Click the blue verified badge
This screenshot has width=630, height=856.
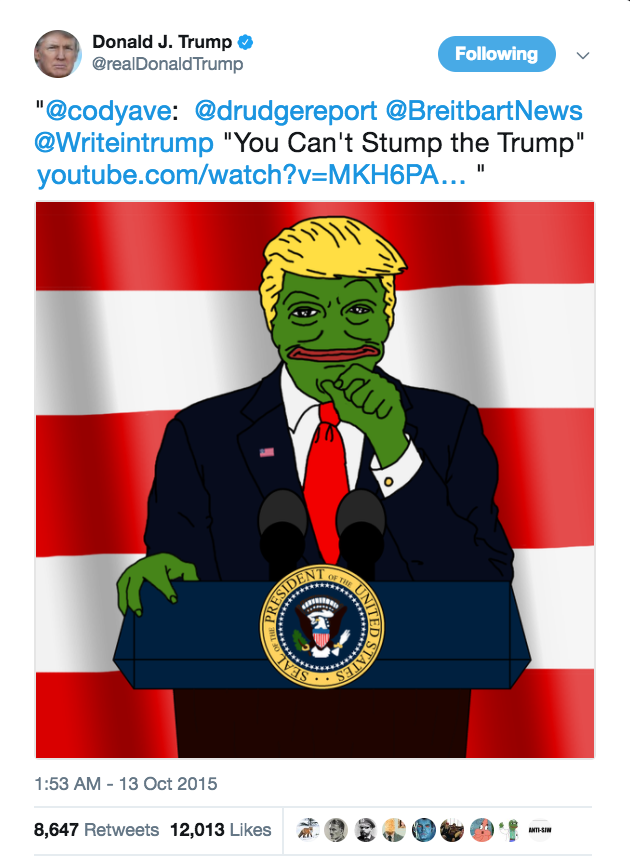click(x=246, y=42)
